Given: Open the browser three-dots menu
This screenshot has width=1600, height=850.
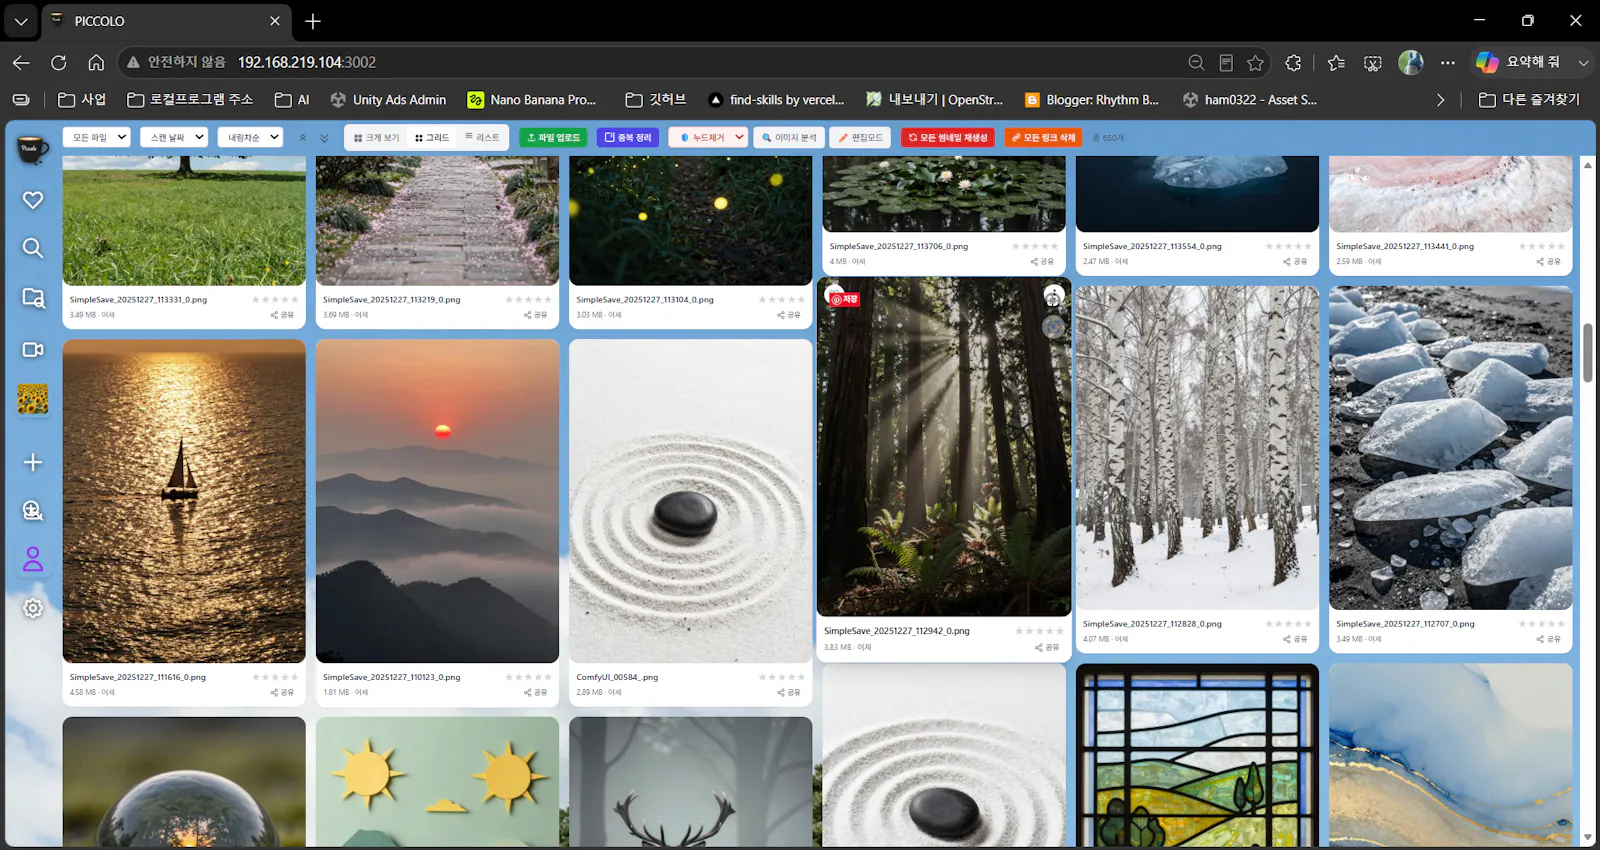Looking at the screenshot, I should pyautogui.click(x=1447, y=62).
